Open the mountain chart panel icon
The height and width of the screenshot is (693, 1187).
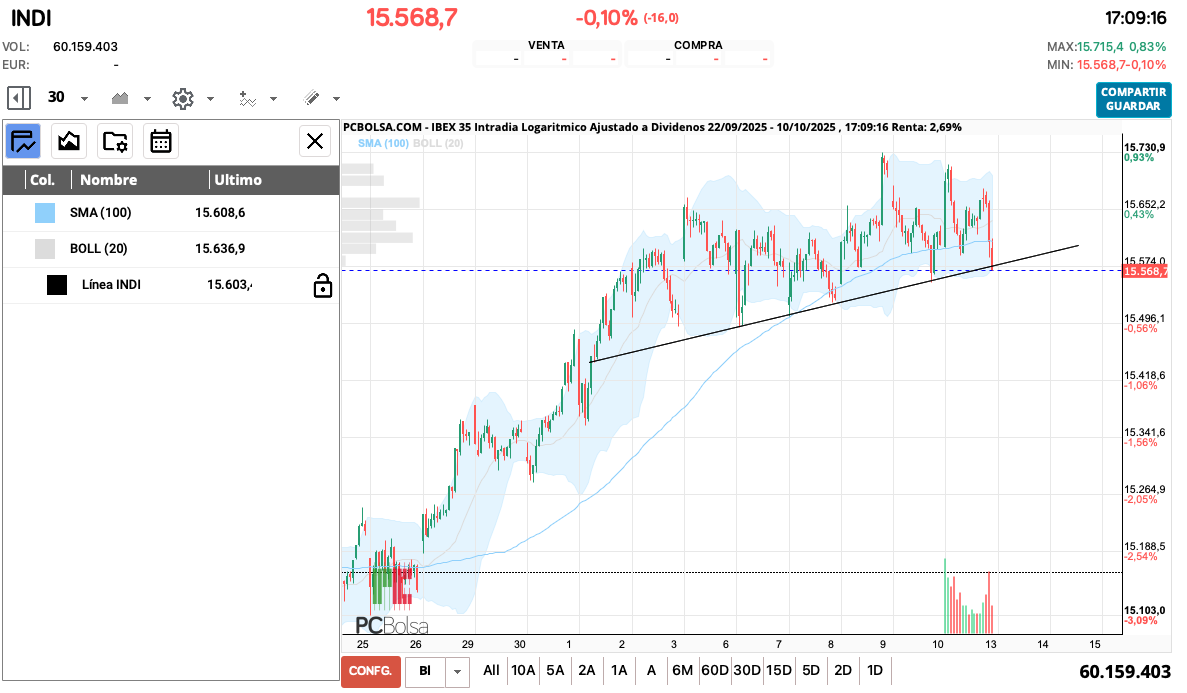coord(69,141)
